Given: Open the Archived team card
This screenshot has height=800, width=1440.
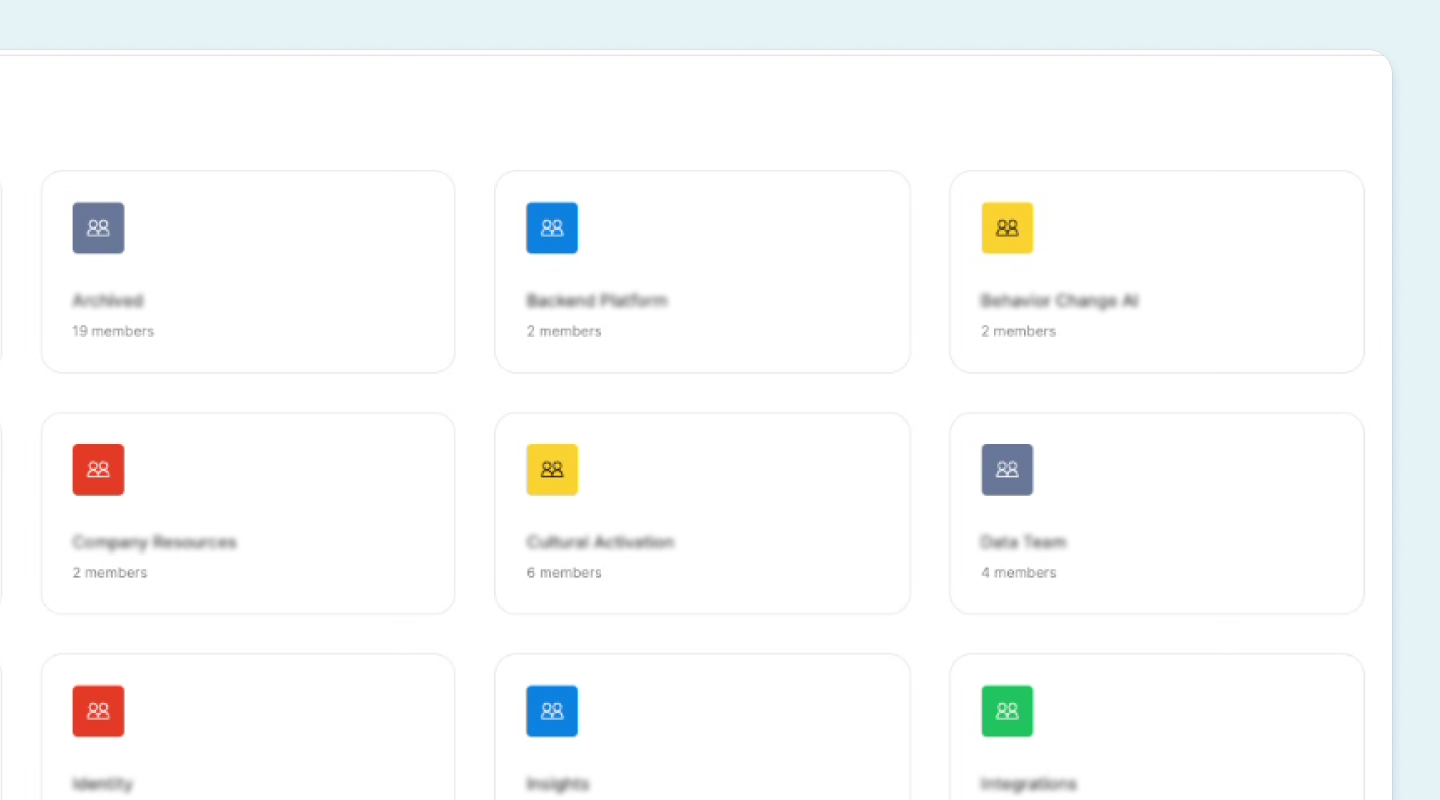Looking at the screenshot, I should (247, 271).
